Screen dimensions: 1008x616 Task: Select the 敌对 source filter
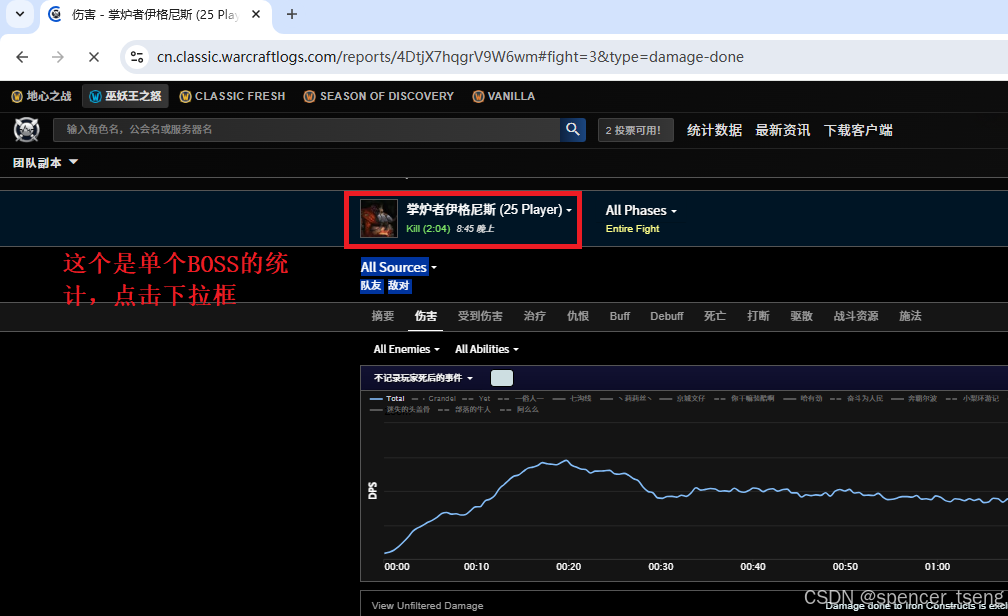(x=399, y=285)
